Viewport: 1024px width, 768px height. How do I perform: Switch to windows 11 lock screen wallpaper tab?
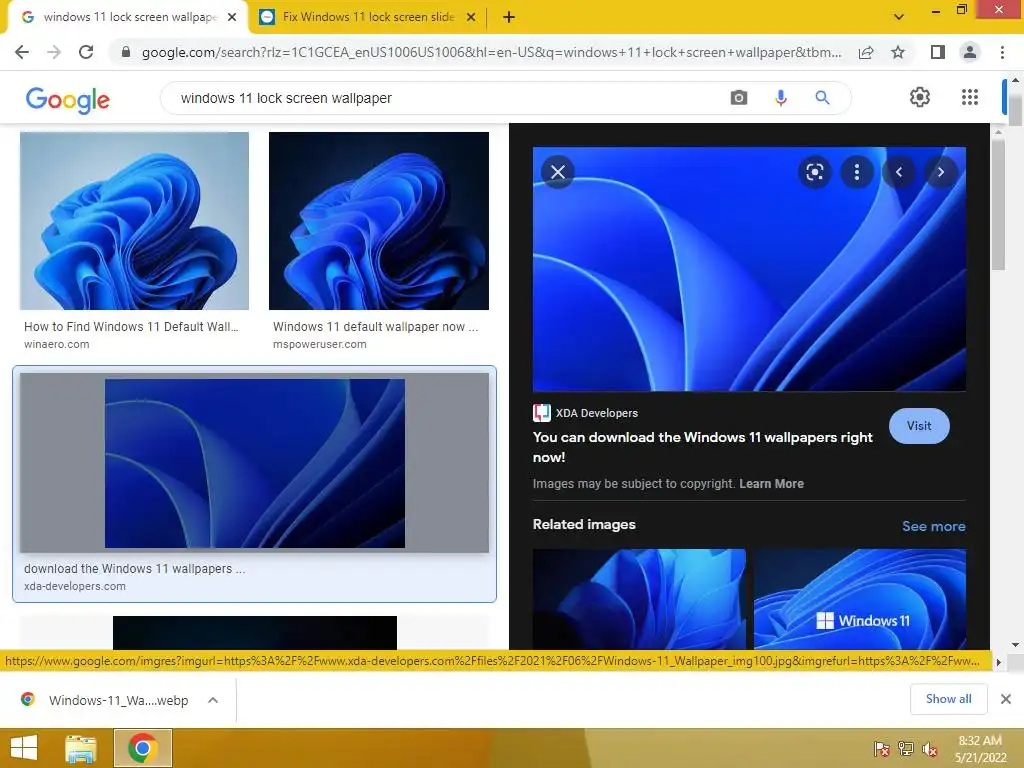tap(129, 17)
